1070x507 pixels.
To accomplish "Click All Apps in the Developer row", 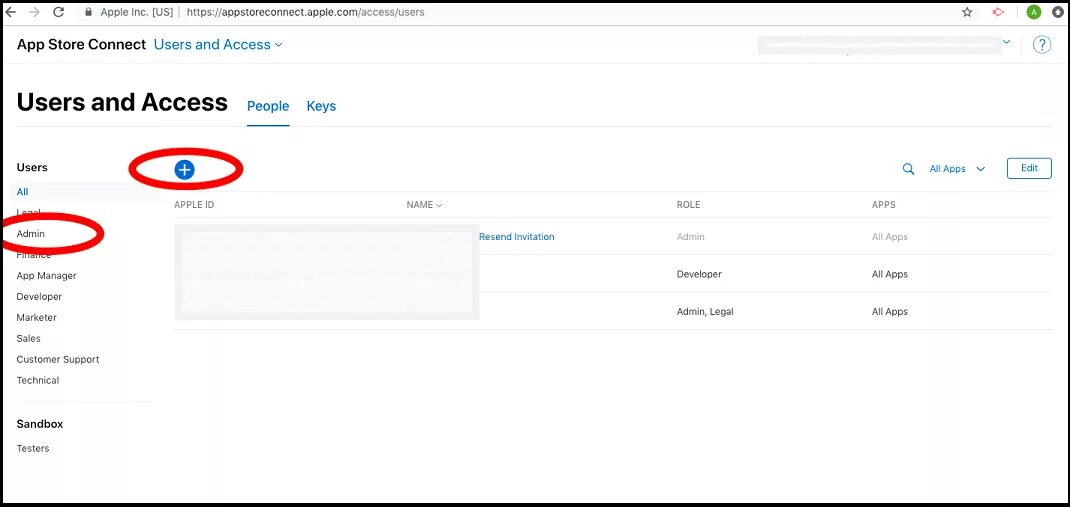I will pos(890,274).
